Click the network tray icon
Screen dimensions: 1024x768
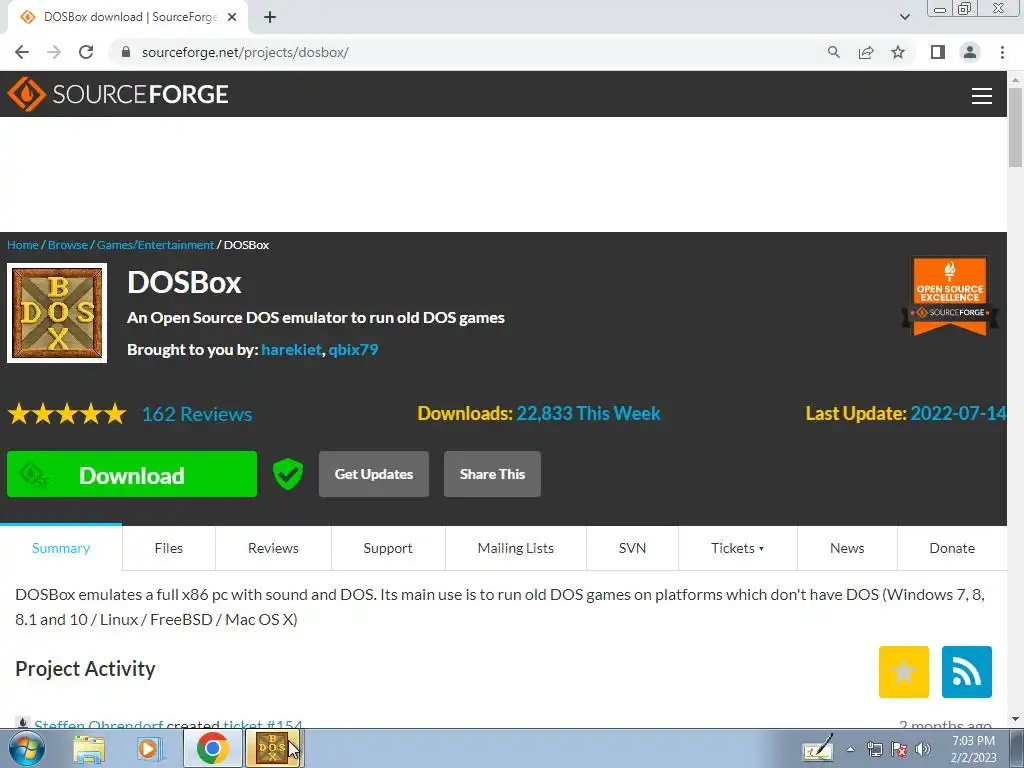click(874, 749)
